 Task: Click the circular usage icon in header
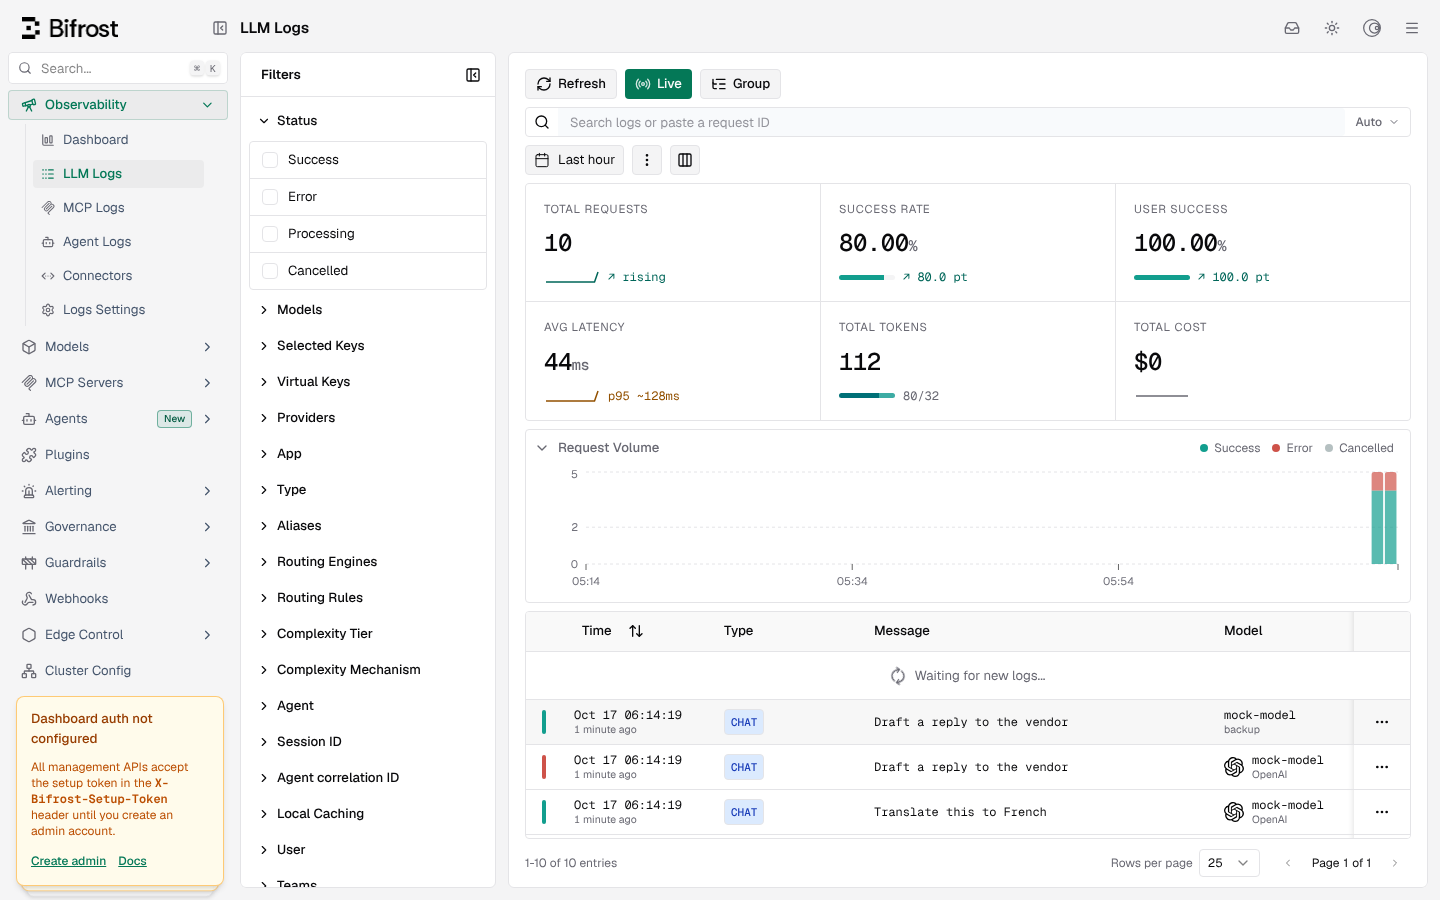1372,28
